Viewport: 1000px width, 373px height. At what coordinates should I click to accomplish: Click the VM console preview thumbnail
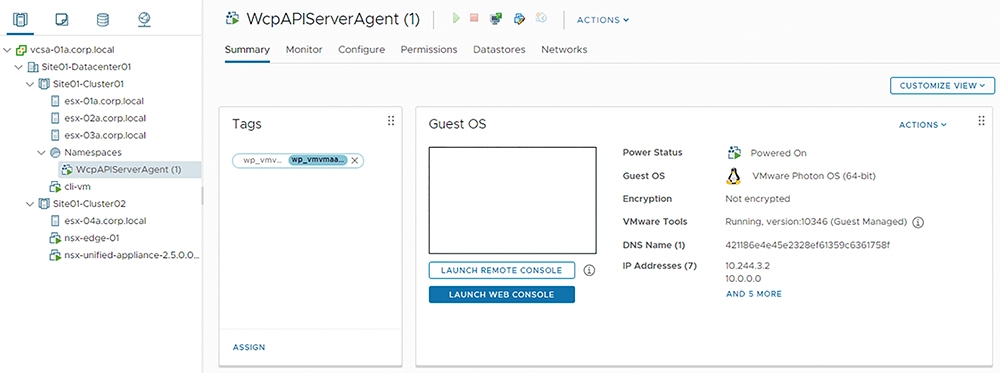(513, 201)
